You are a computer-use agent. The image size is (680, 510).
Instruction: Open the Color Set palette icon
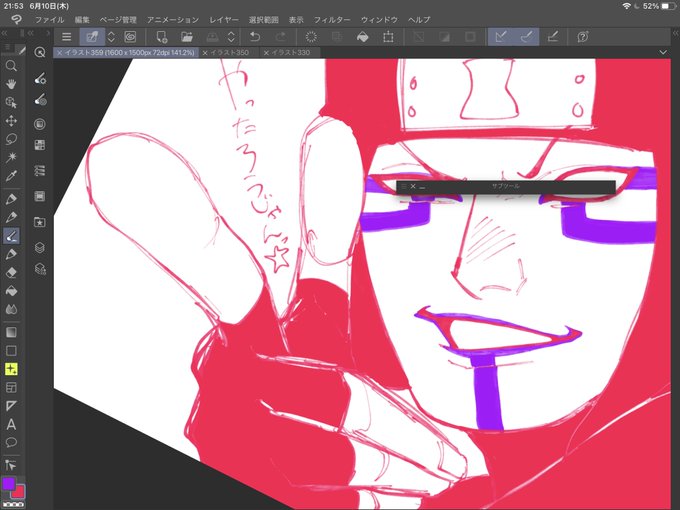[x=39, y=145]
